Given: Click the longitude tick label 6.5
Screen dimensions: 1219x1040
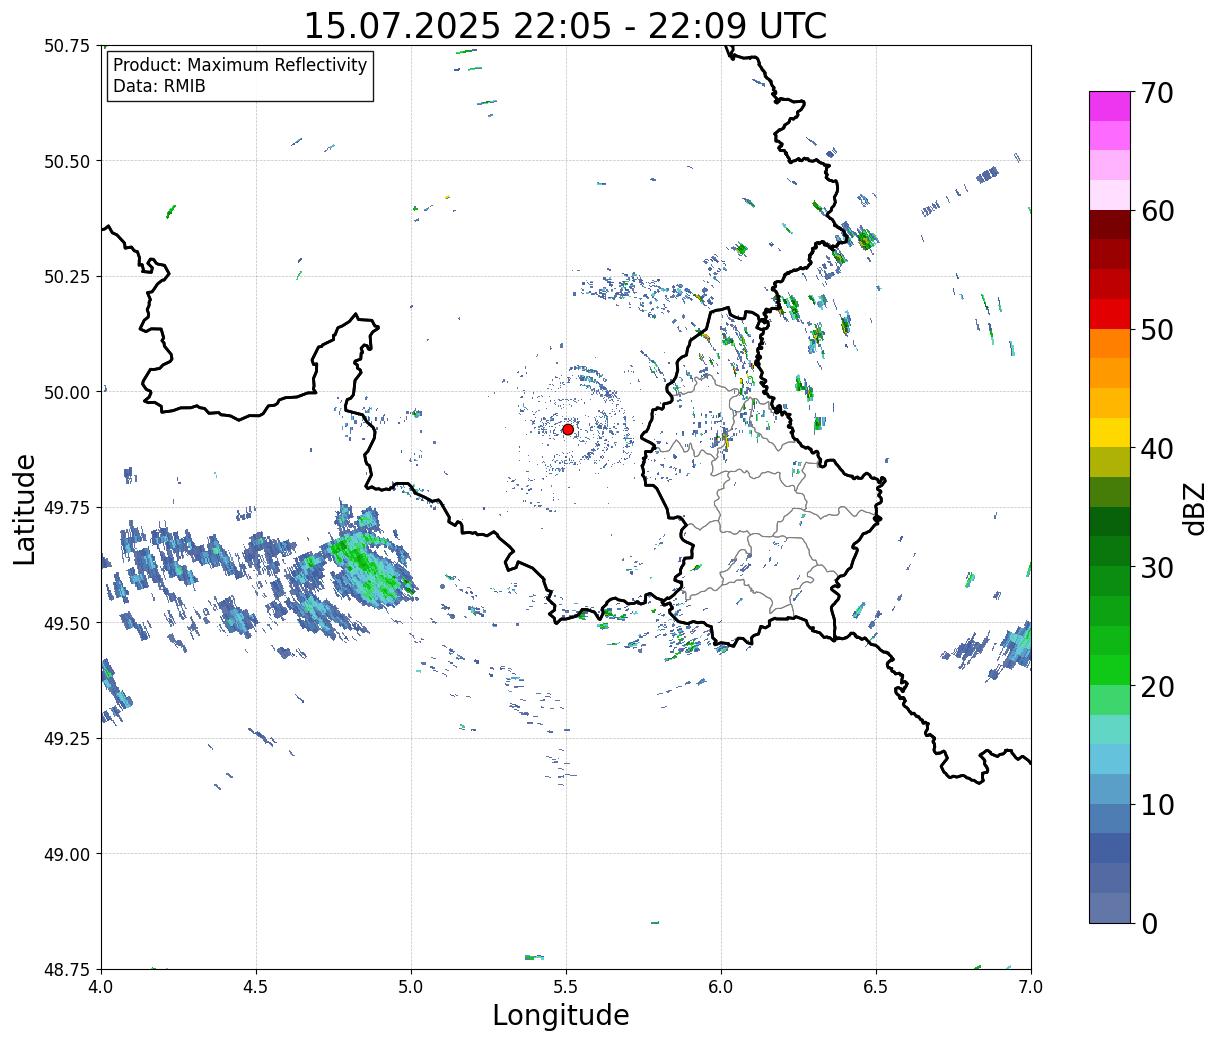Looking at the screenshot, I should [x=876, y=986].
